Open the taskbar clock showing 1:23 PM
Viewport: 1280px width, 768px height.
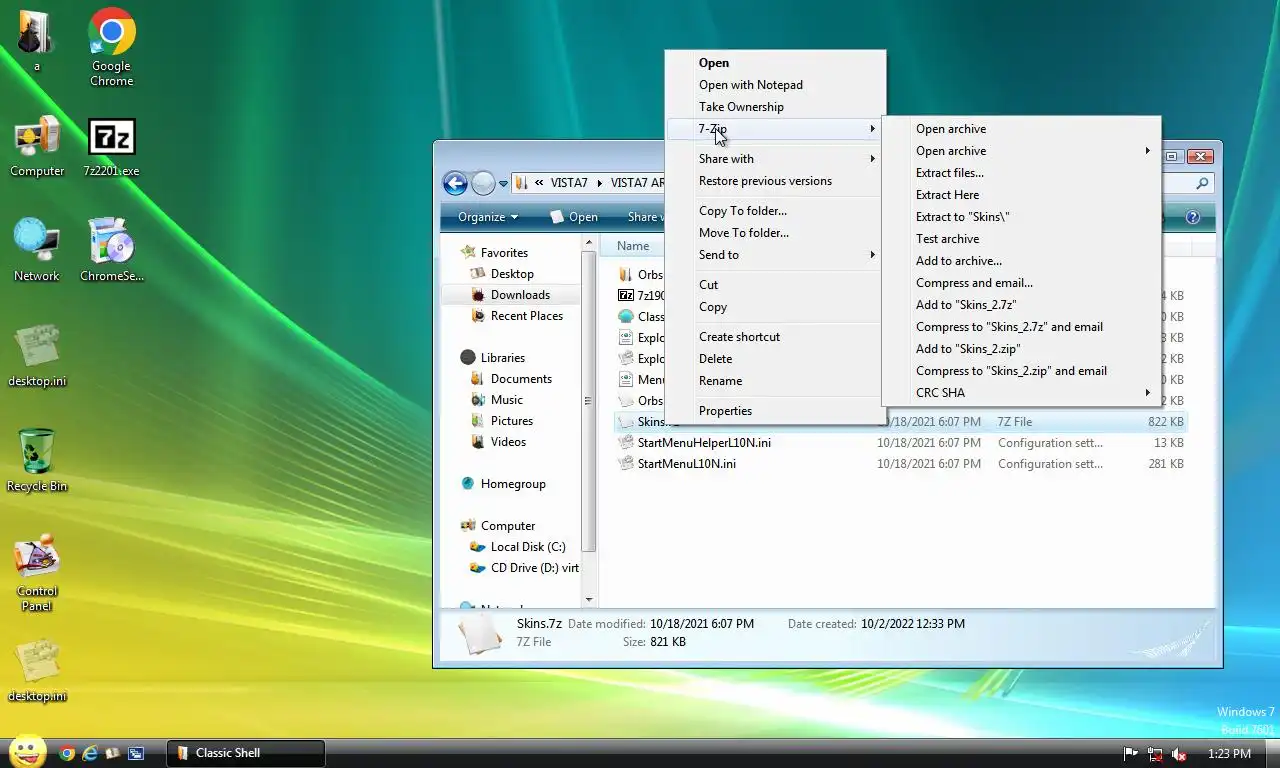1229,754
